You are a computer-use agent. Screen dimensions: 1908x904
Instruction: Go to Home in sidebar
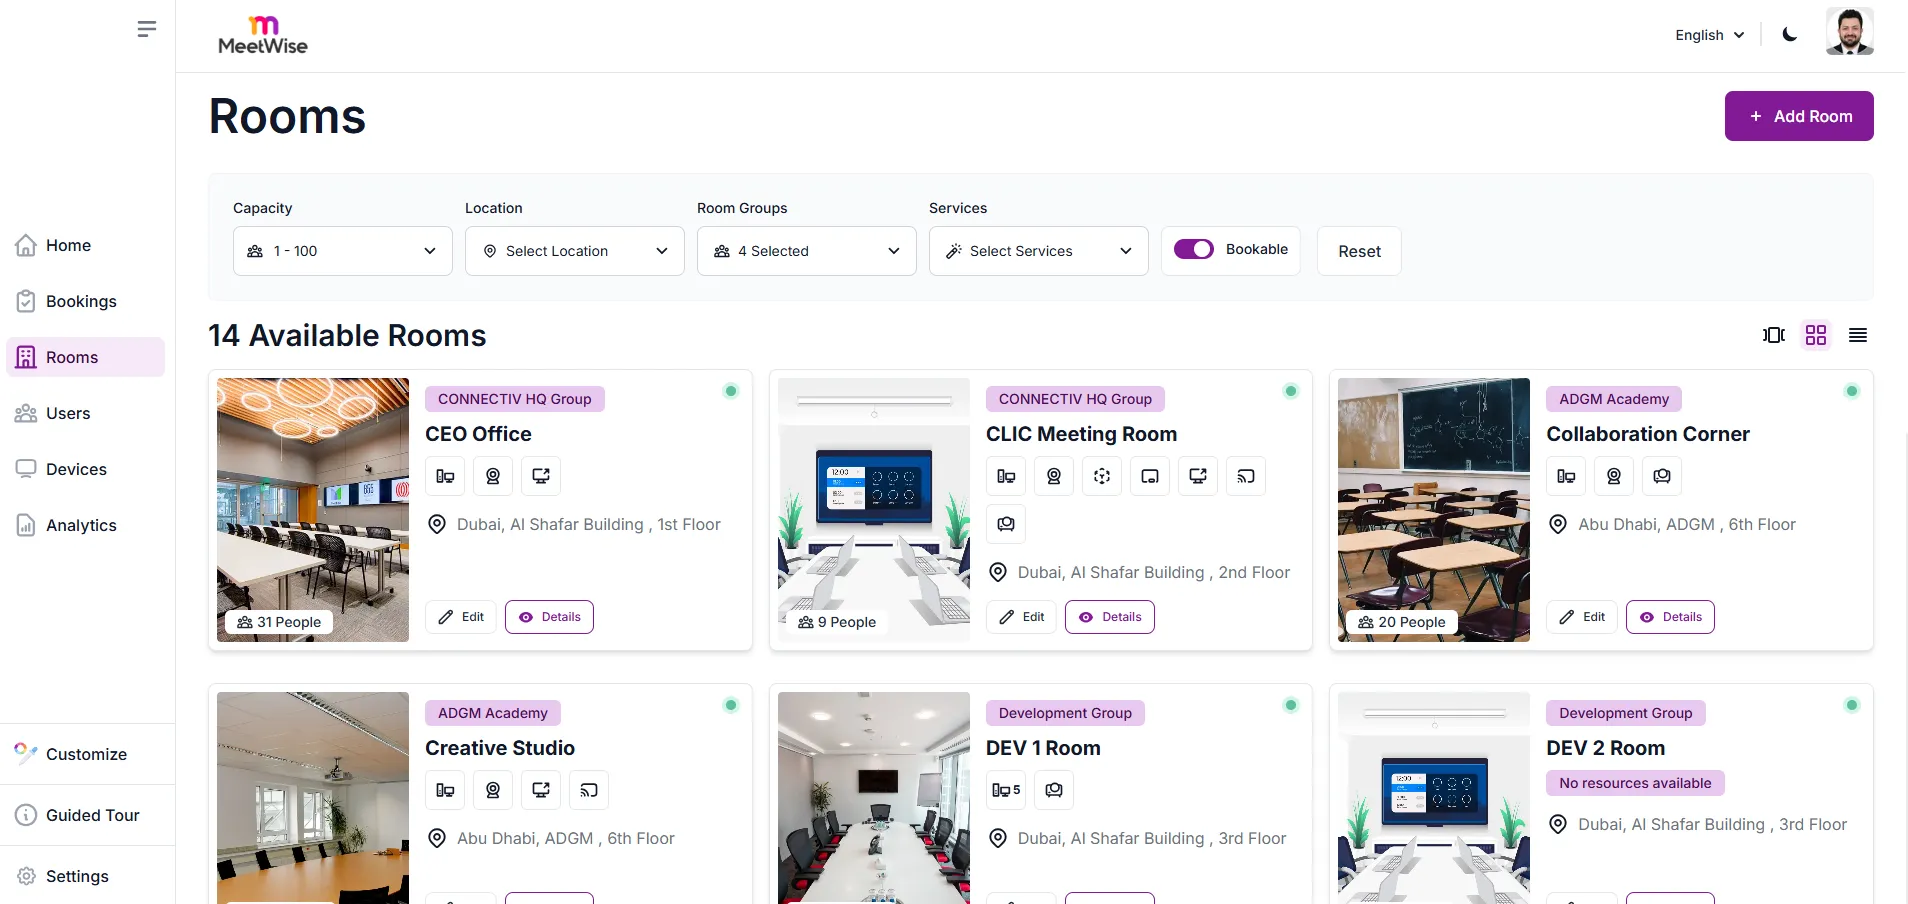(x=85, y=245)
